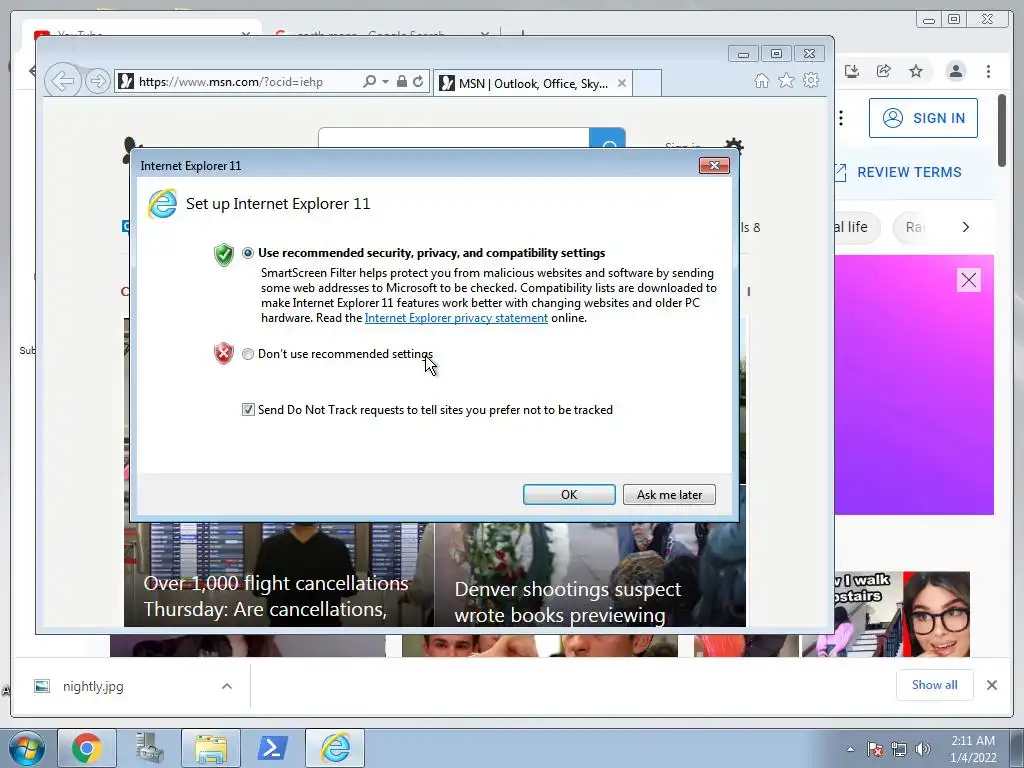Click the lock security icon in the IE address bar
Screen dimensions: 1024x768
(402, 81)
